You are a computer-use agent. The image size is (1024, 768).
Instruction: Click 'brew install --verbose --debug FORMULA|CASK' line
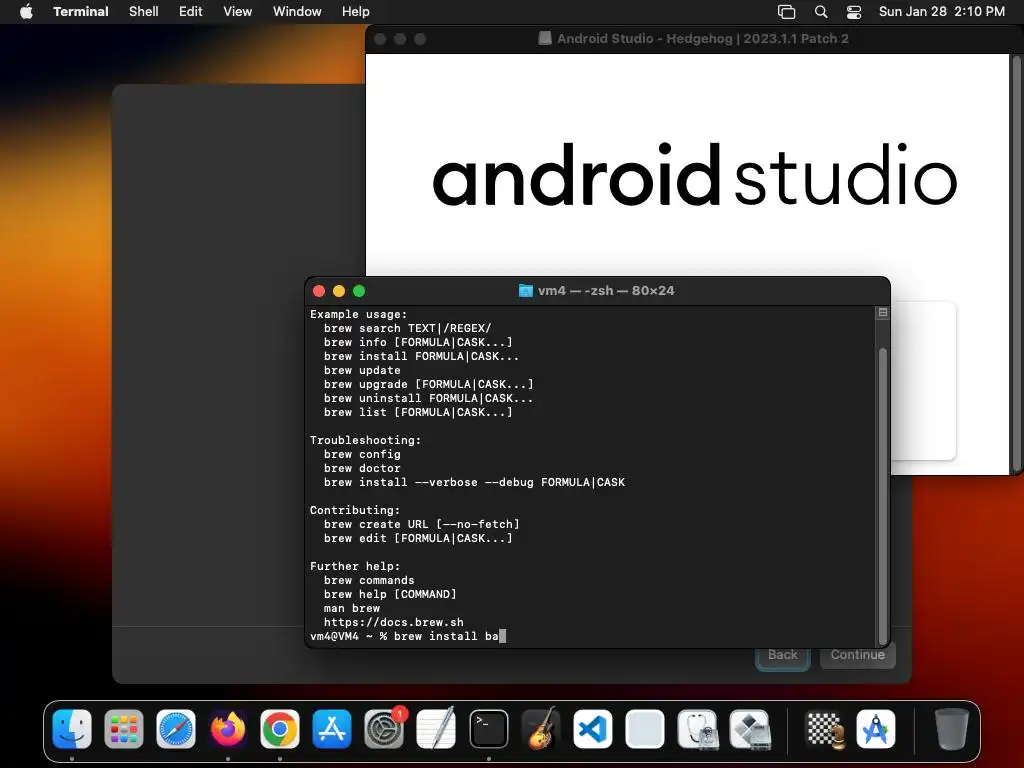click(475, 483)
